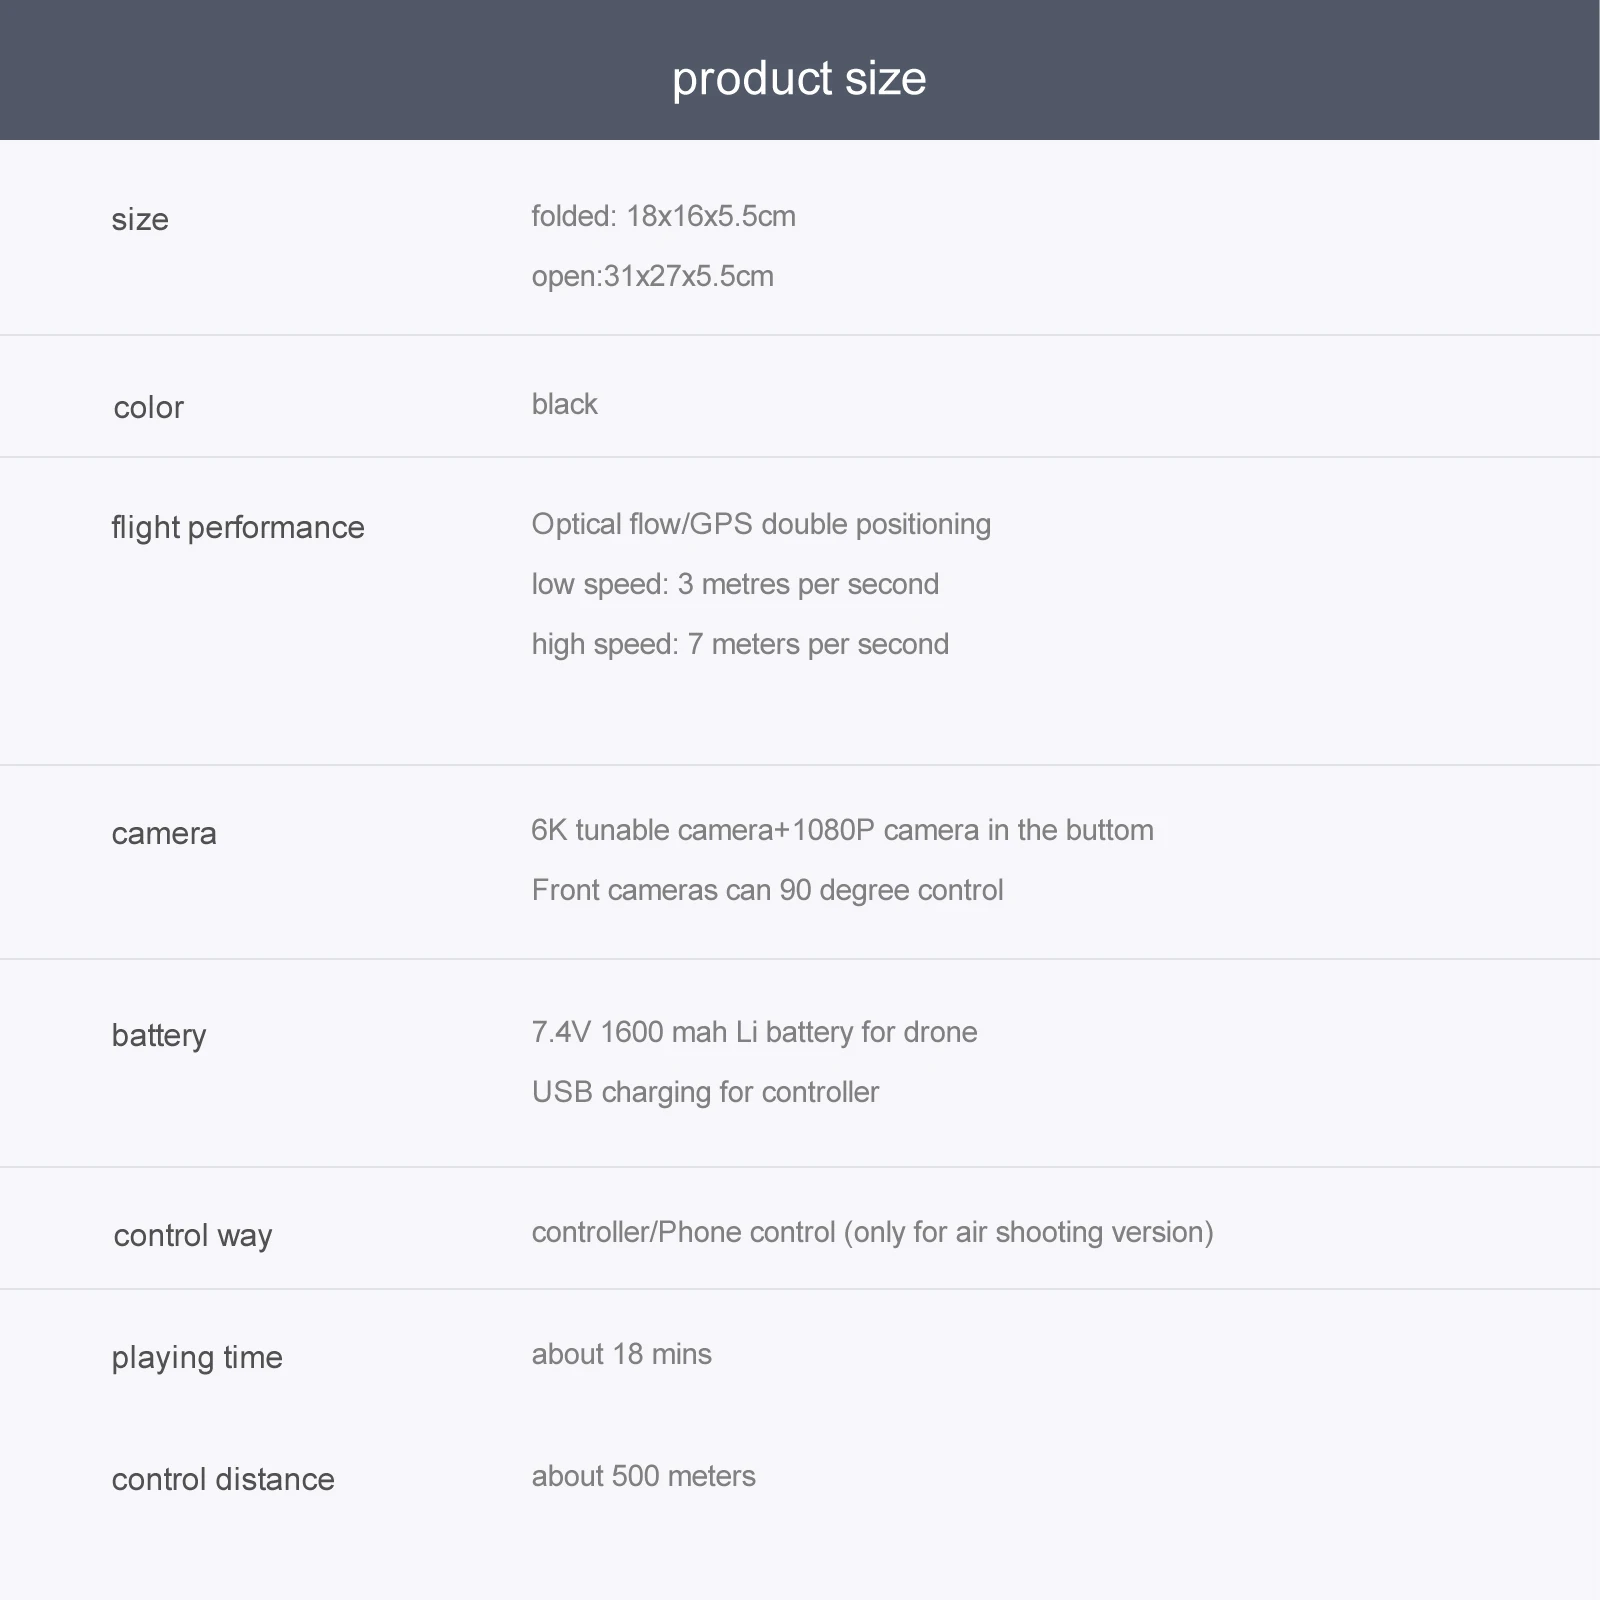Image resolution: width=1600 pixels, height=1600 pixels.
Task: Click the controller/Phone control description
Action: [x=872, y=1232]
